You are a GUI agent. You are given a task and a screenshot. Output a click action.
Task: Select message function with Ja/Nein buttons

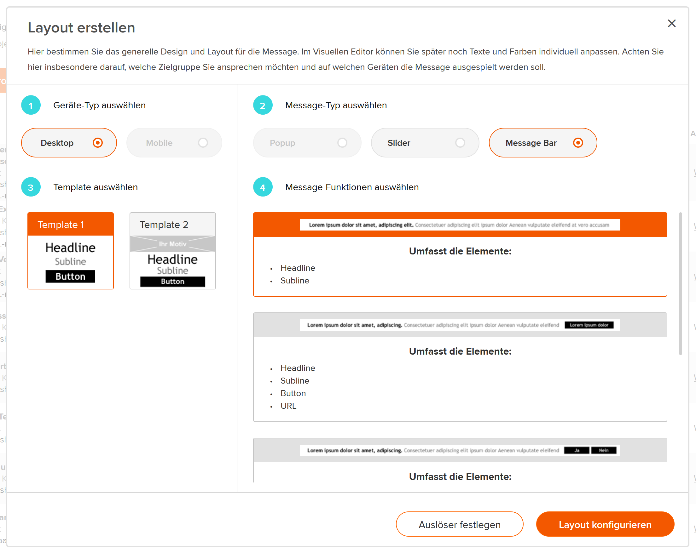point(460,460)
